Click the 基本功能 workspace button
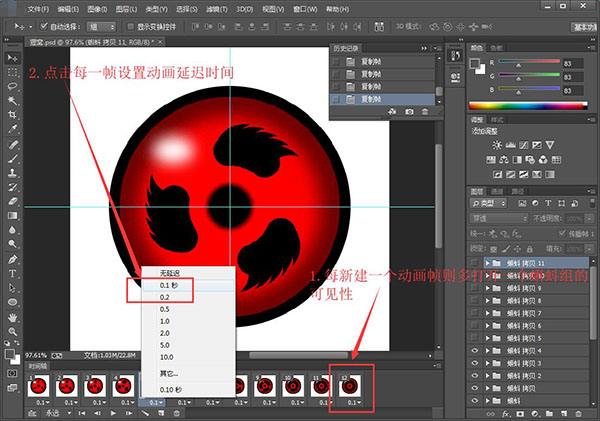The height and width of the screenshot is (421, 600). [x=584, y=27]
